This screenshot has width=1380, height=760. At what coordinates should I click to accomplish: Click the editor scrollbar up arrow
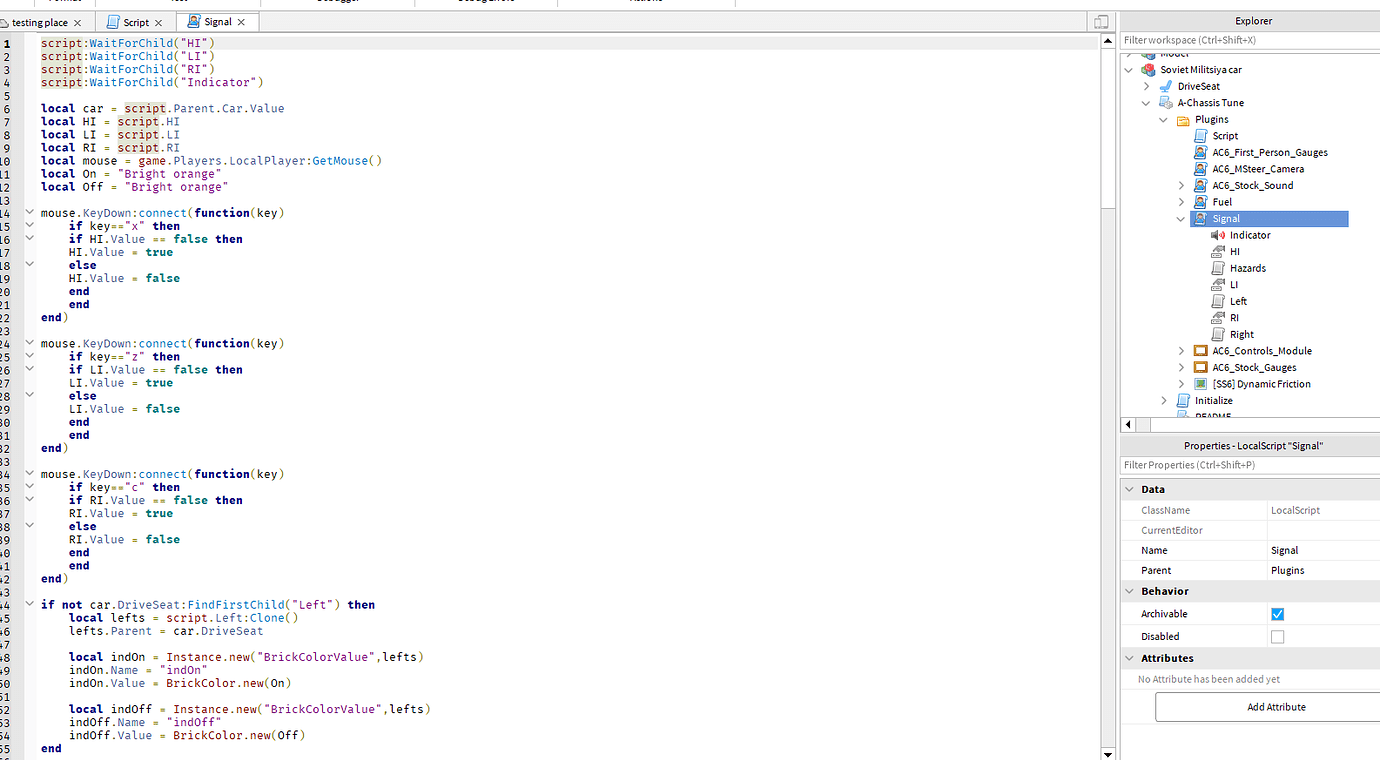(1107, 40)
